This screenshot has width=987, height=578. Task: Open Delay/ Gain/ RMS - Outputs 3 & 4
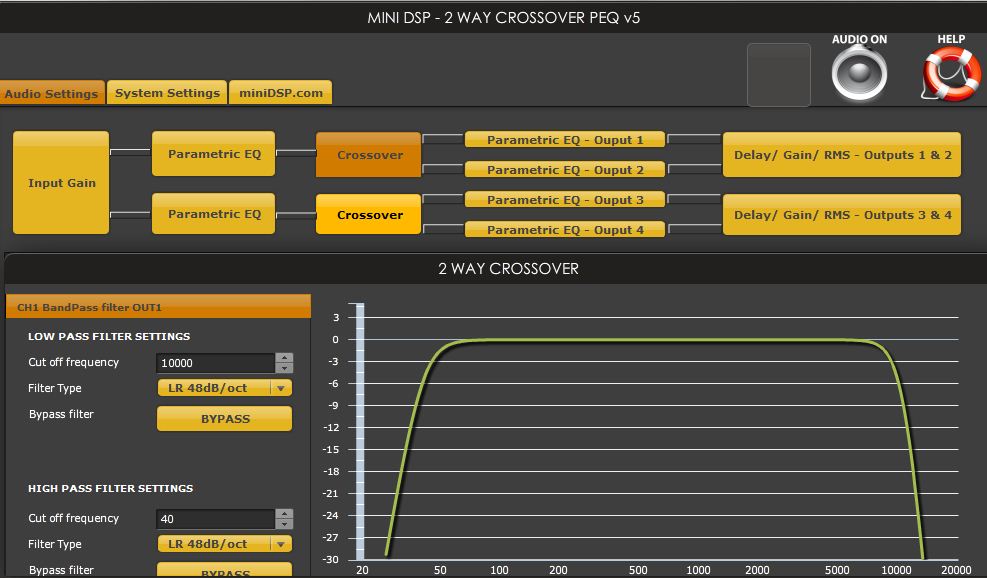pyautogui.click(x=842, y=215)
